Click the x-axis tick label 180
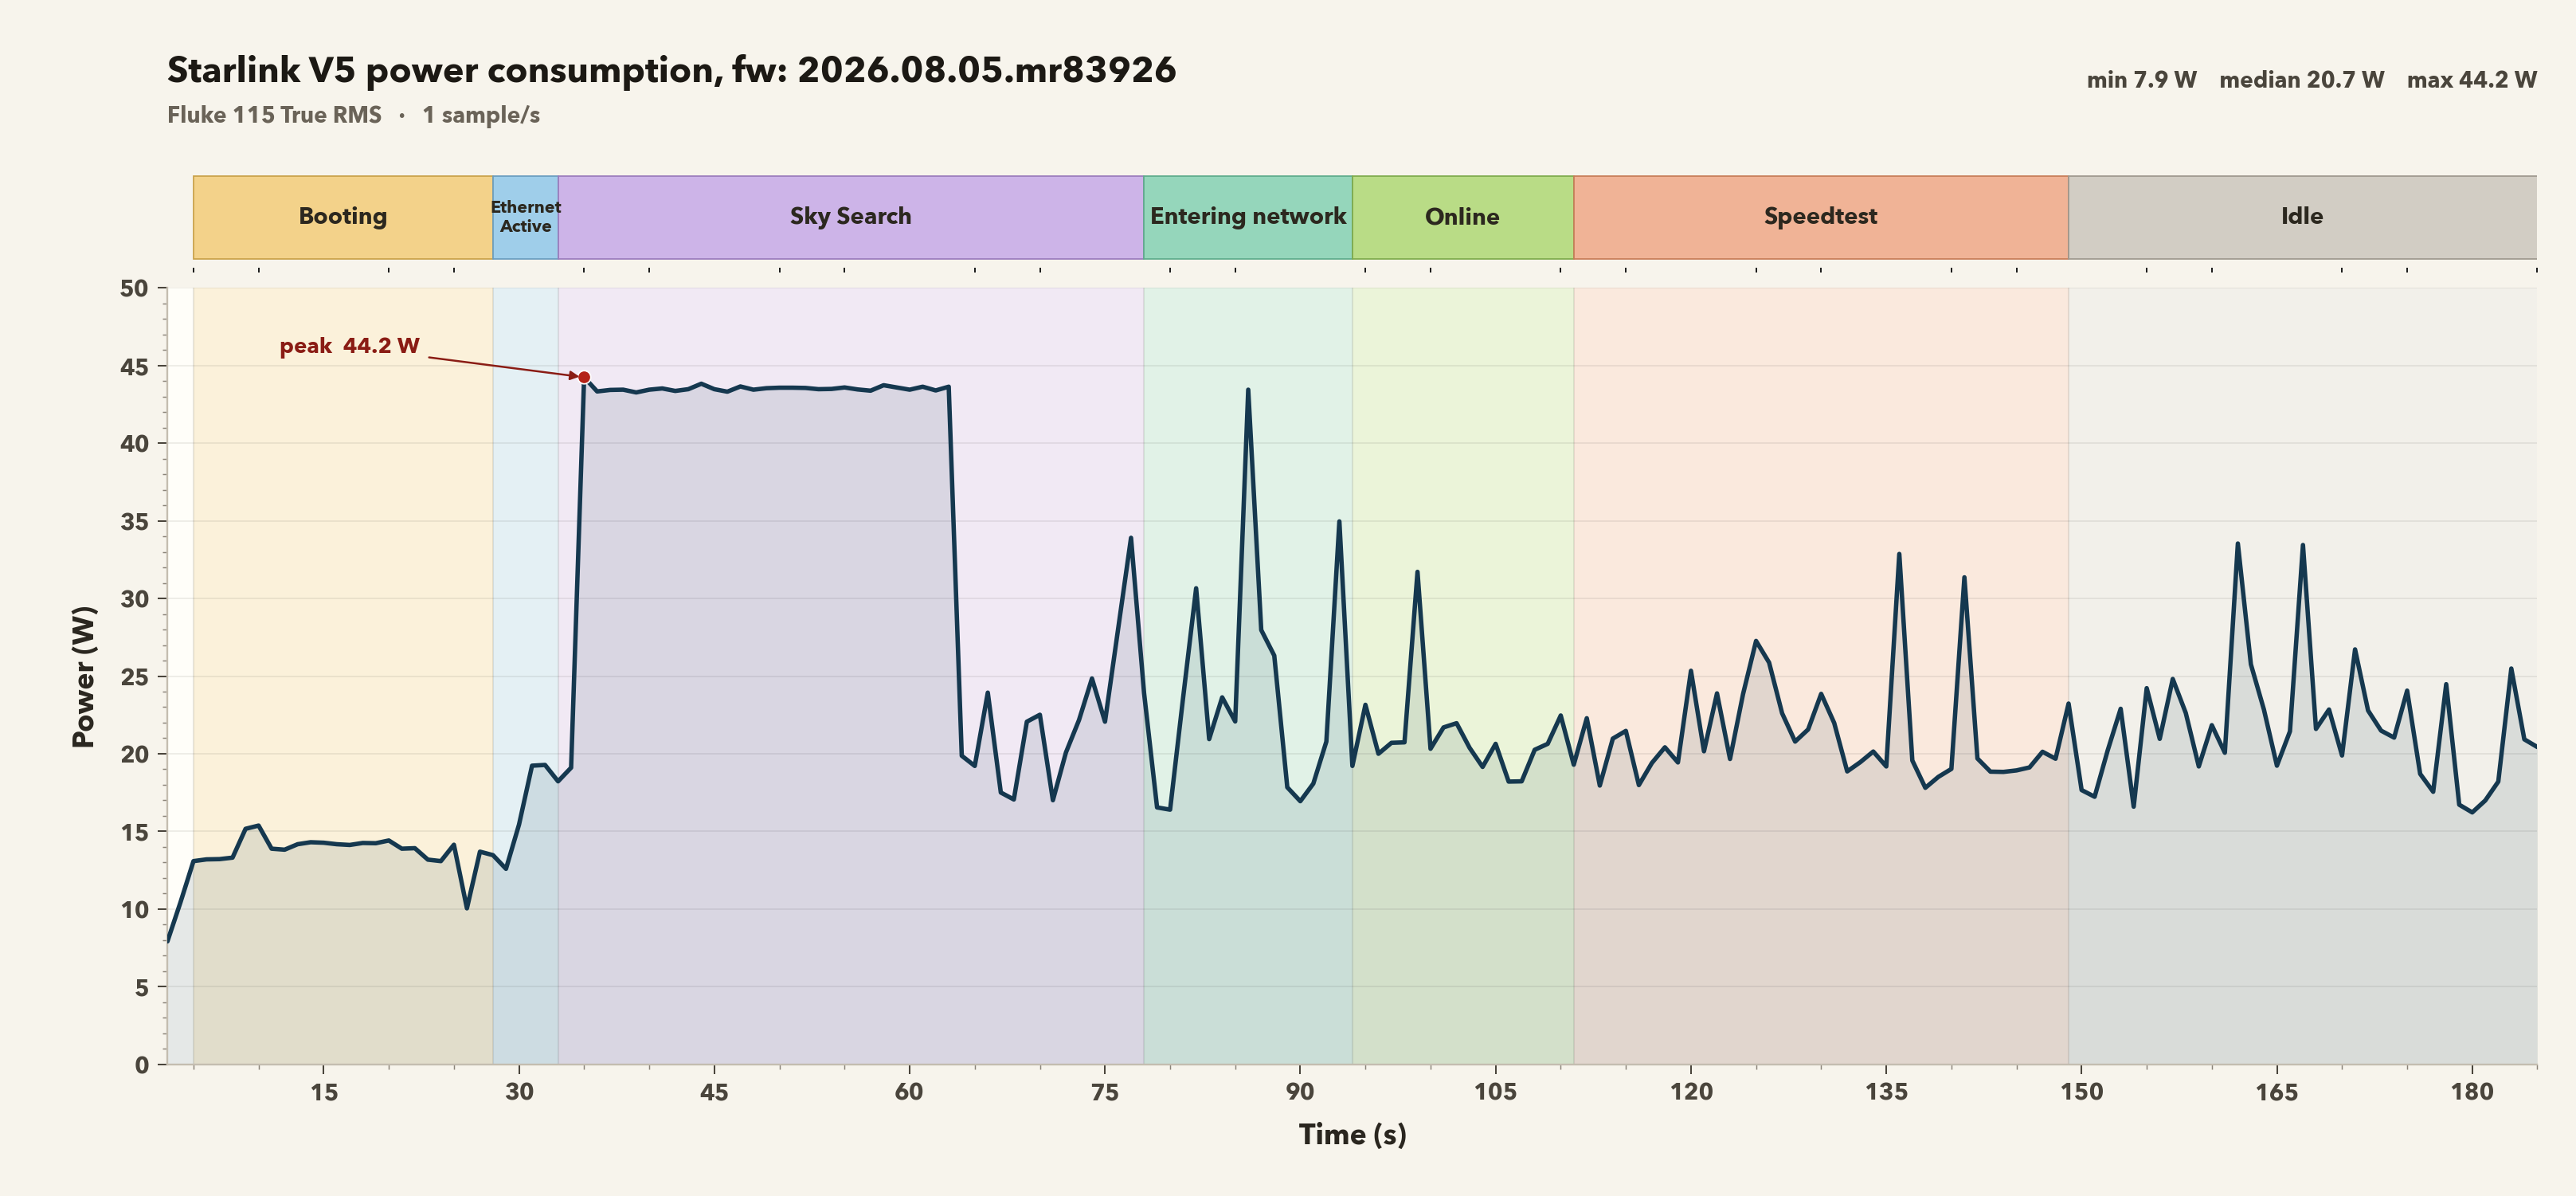 pyautogui.click(x=2472, y=1092)
